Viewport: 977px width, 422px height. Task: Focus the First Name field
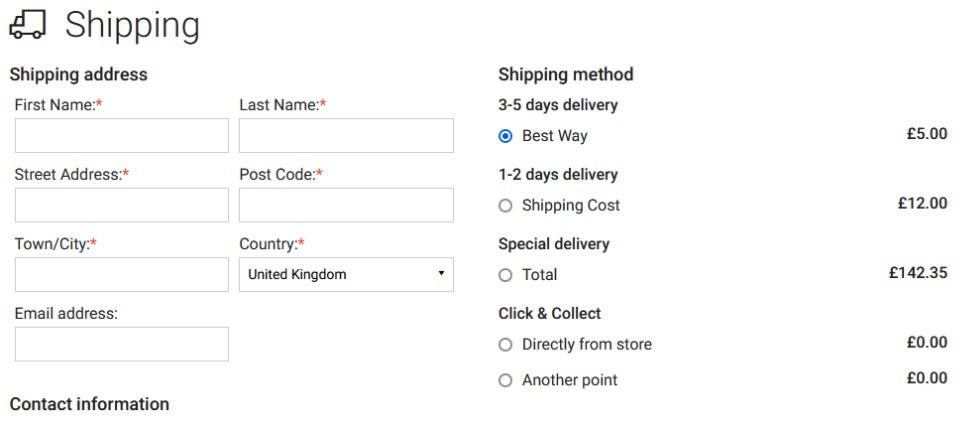[122, 136]
